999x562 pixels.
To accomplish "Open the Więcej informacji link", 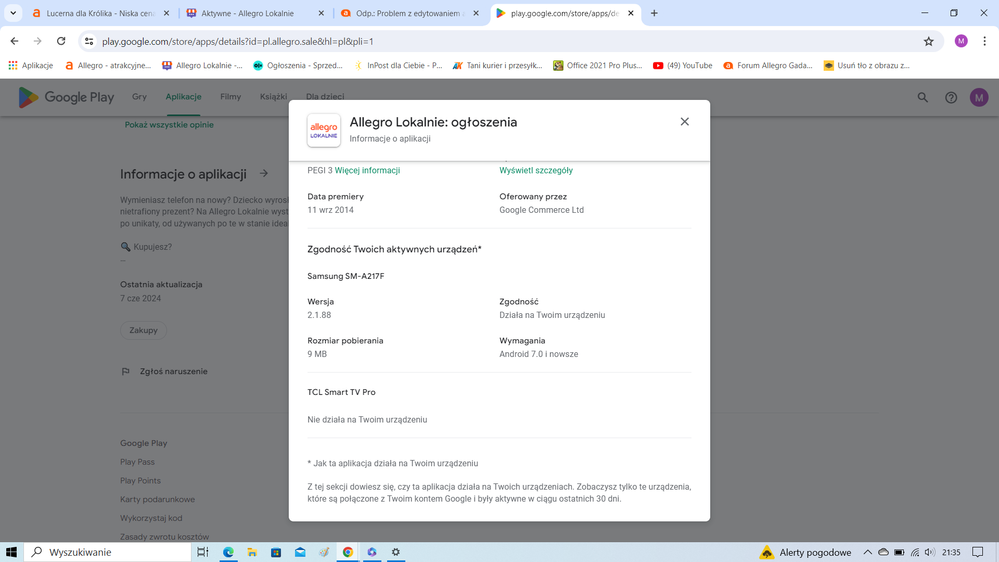I will 367,171.
